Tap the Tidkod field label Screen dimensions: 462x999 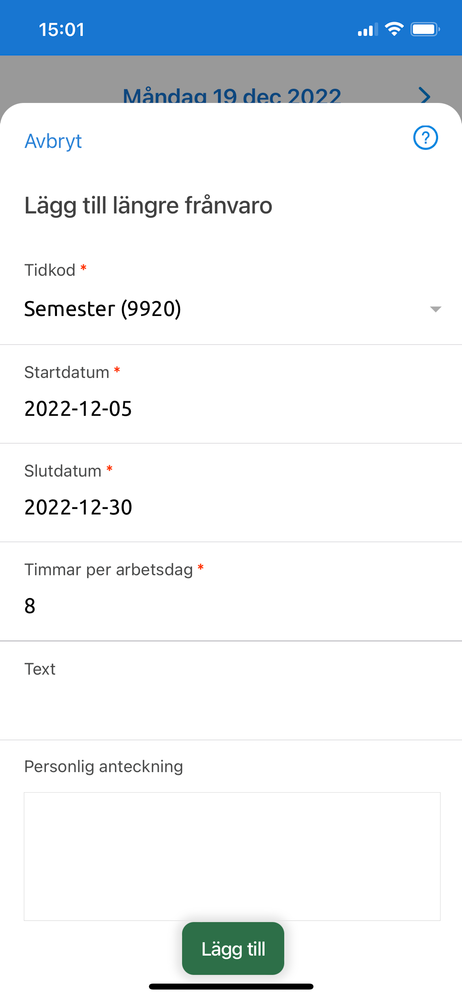click(x=50, y=270)
